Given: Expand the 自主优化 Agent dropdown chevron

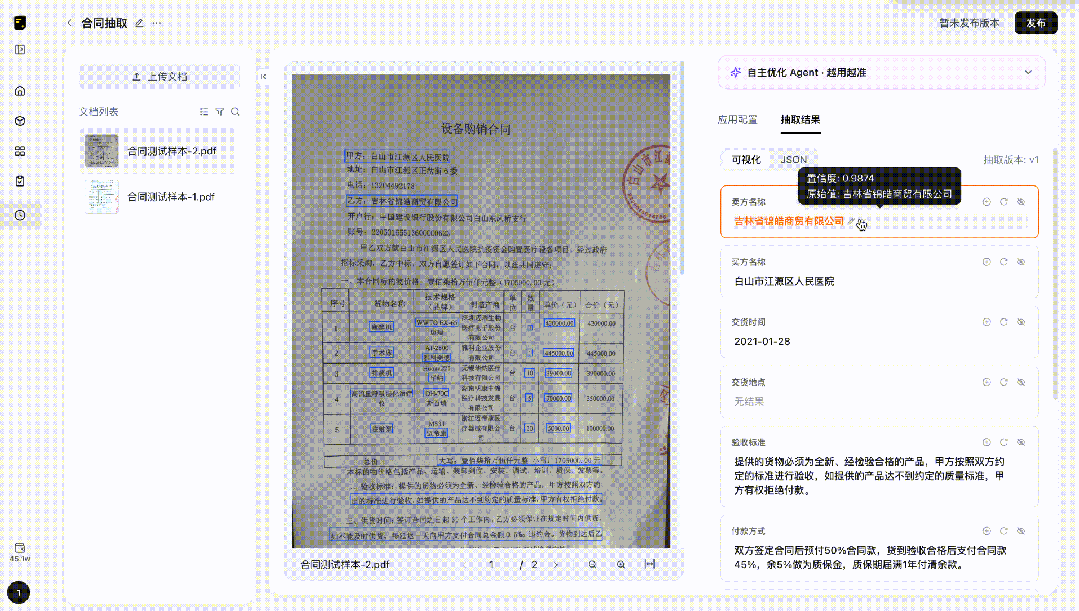Looking at the screenshot, I should (1028, 72).
